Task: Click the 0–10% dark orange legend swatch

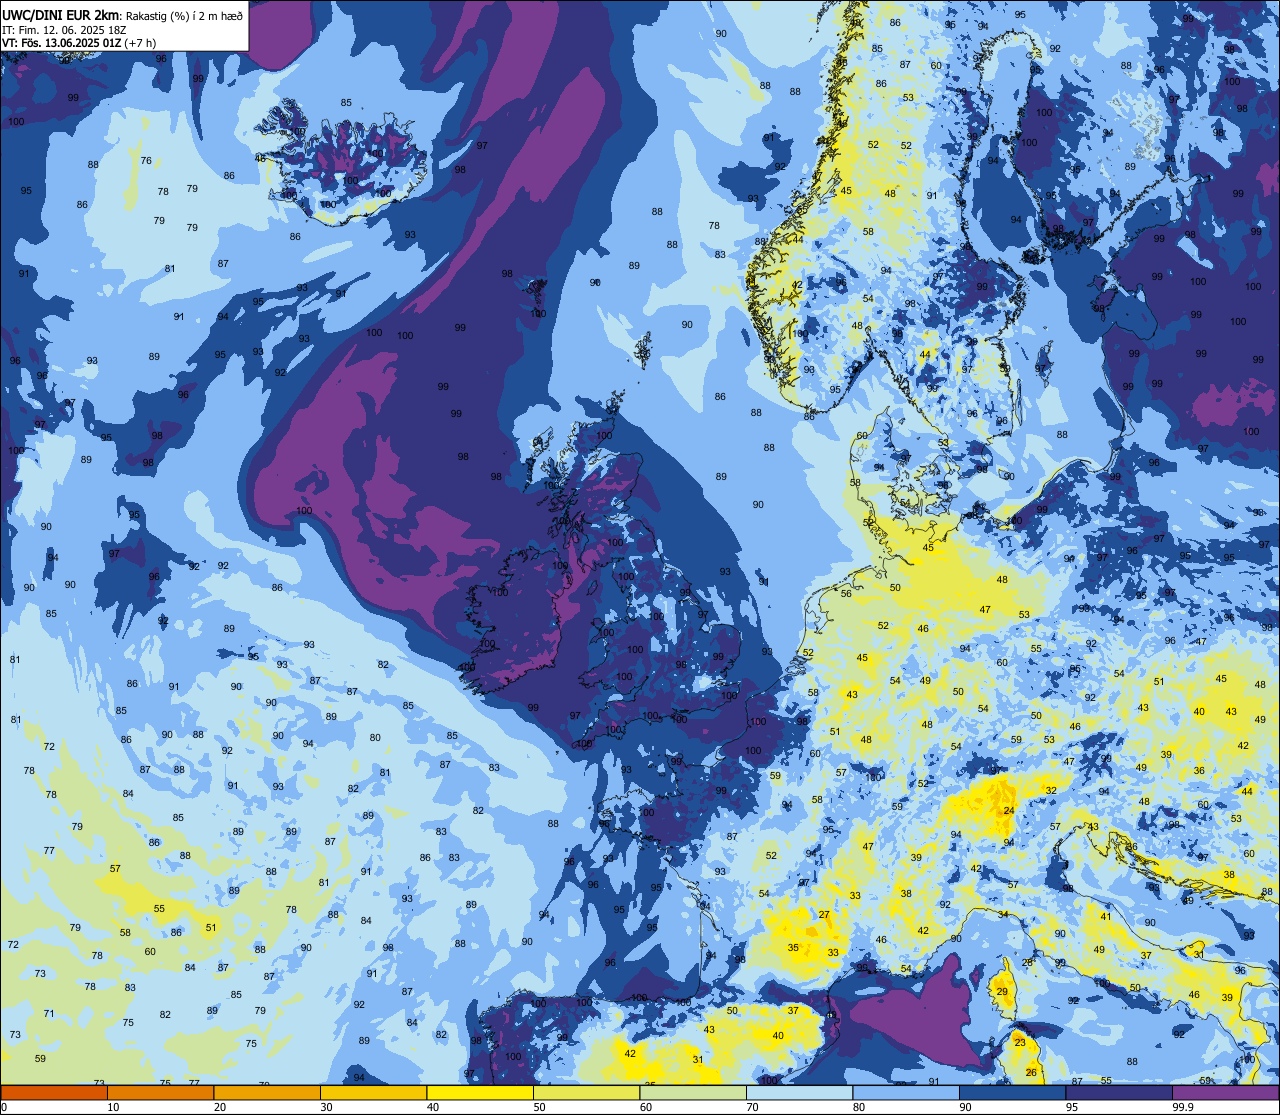Action: click(54, 1092)
